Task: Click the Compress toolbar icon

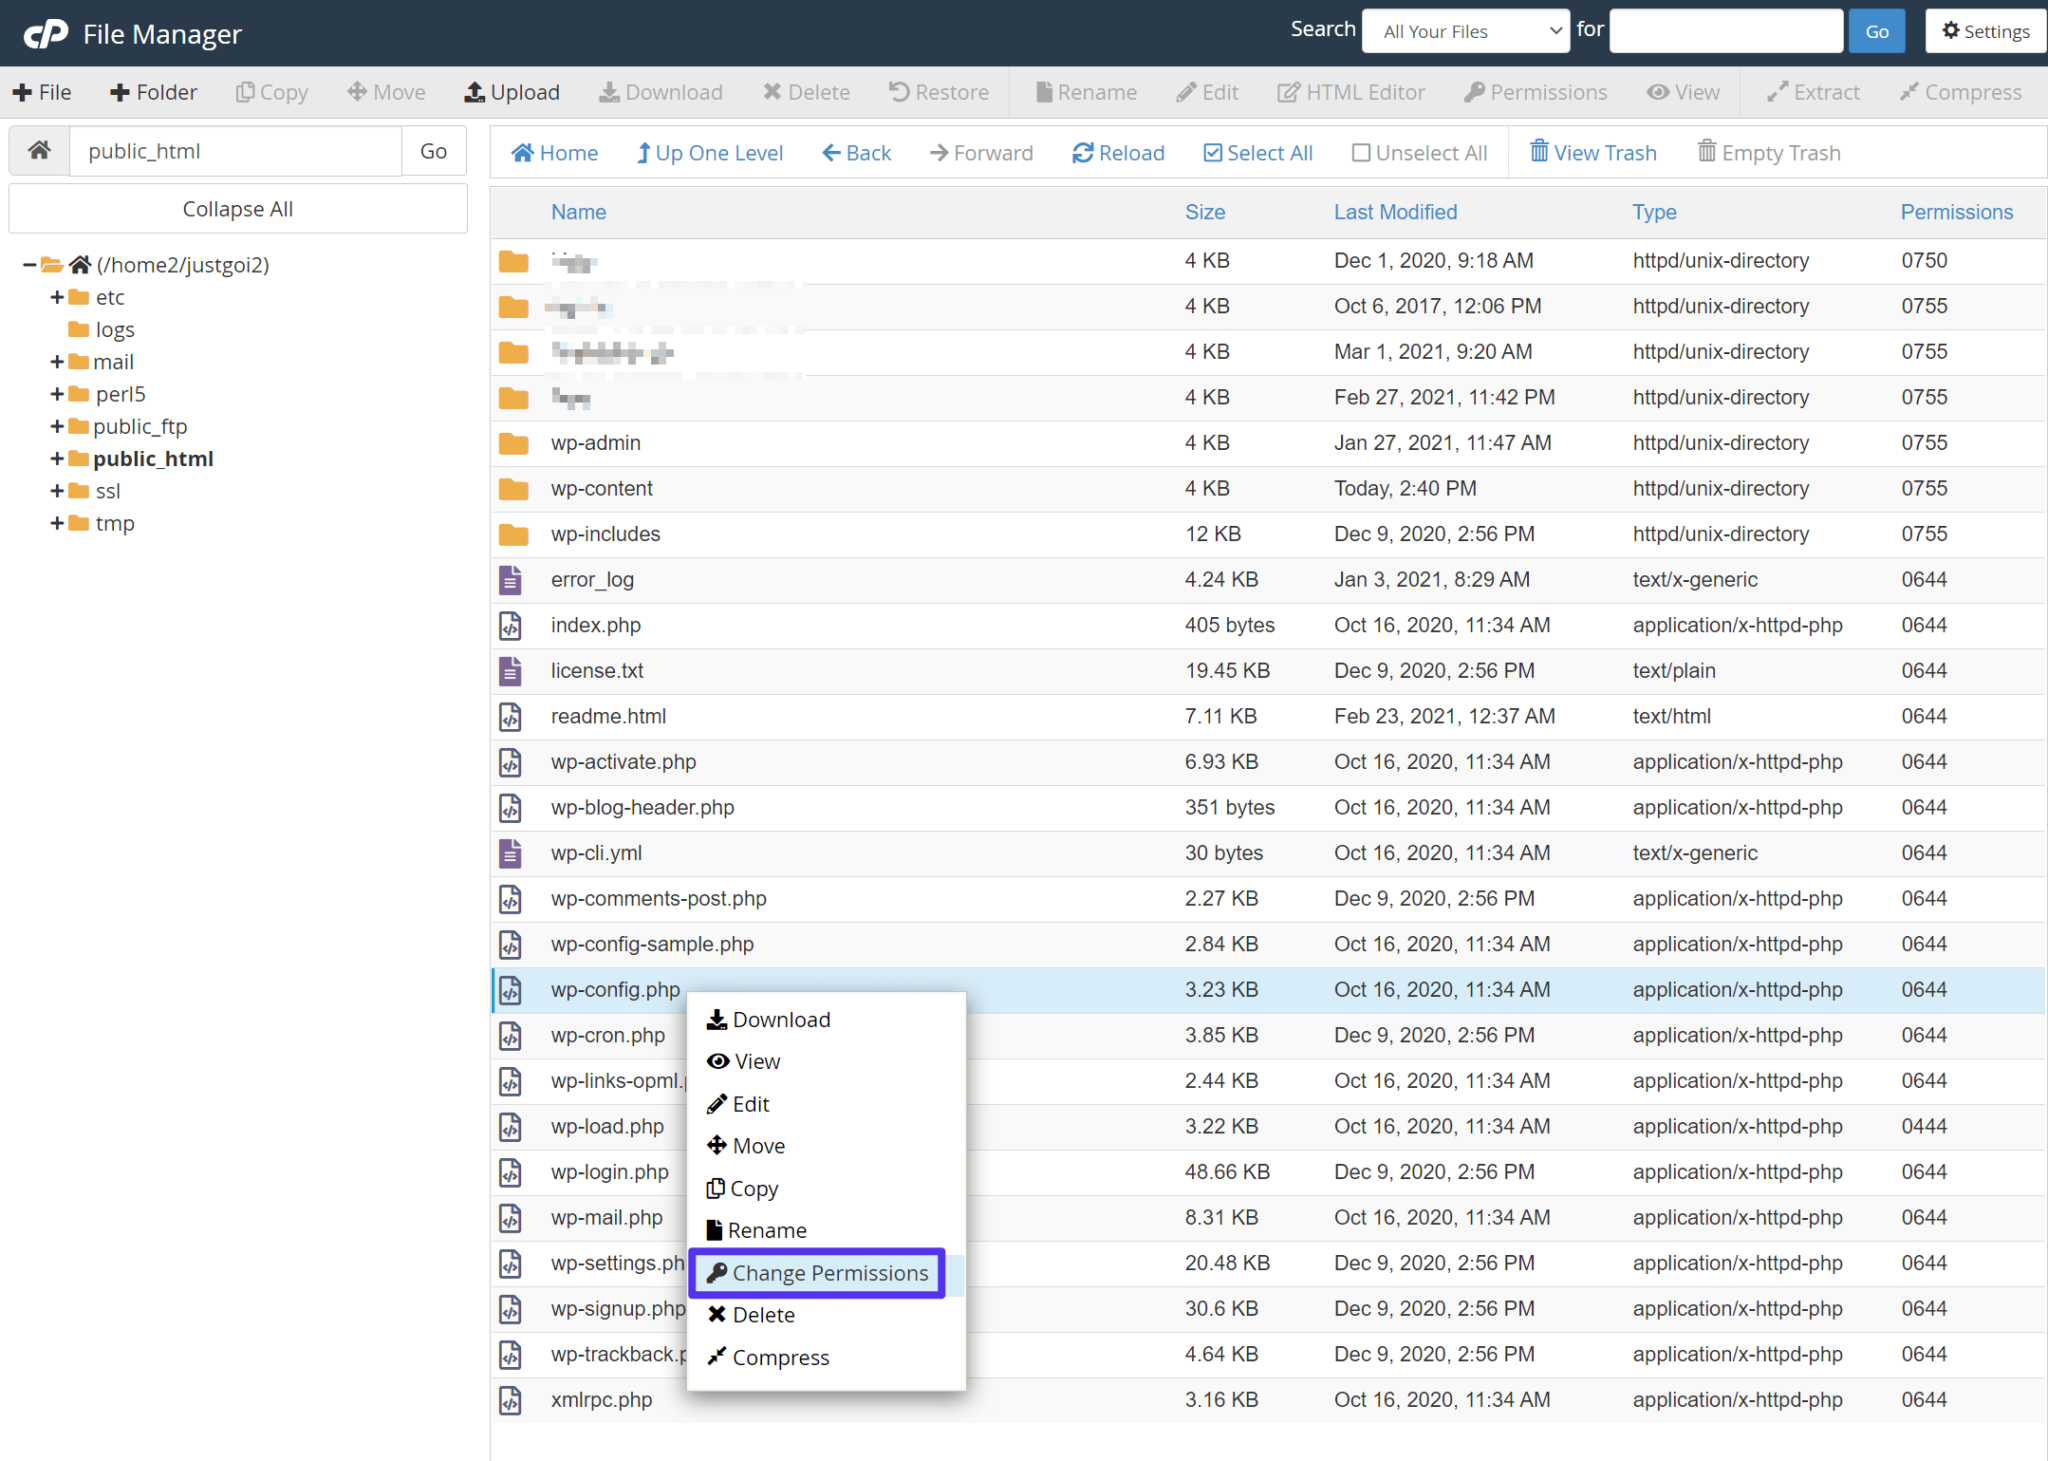Action: point(1960,91)
